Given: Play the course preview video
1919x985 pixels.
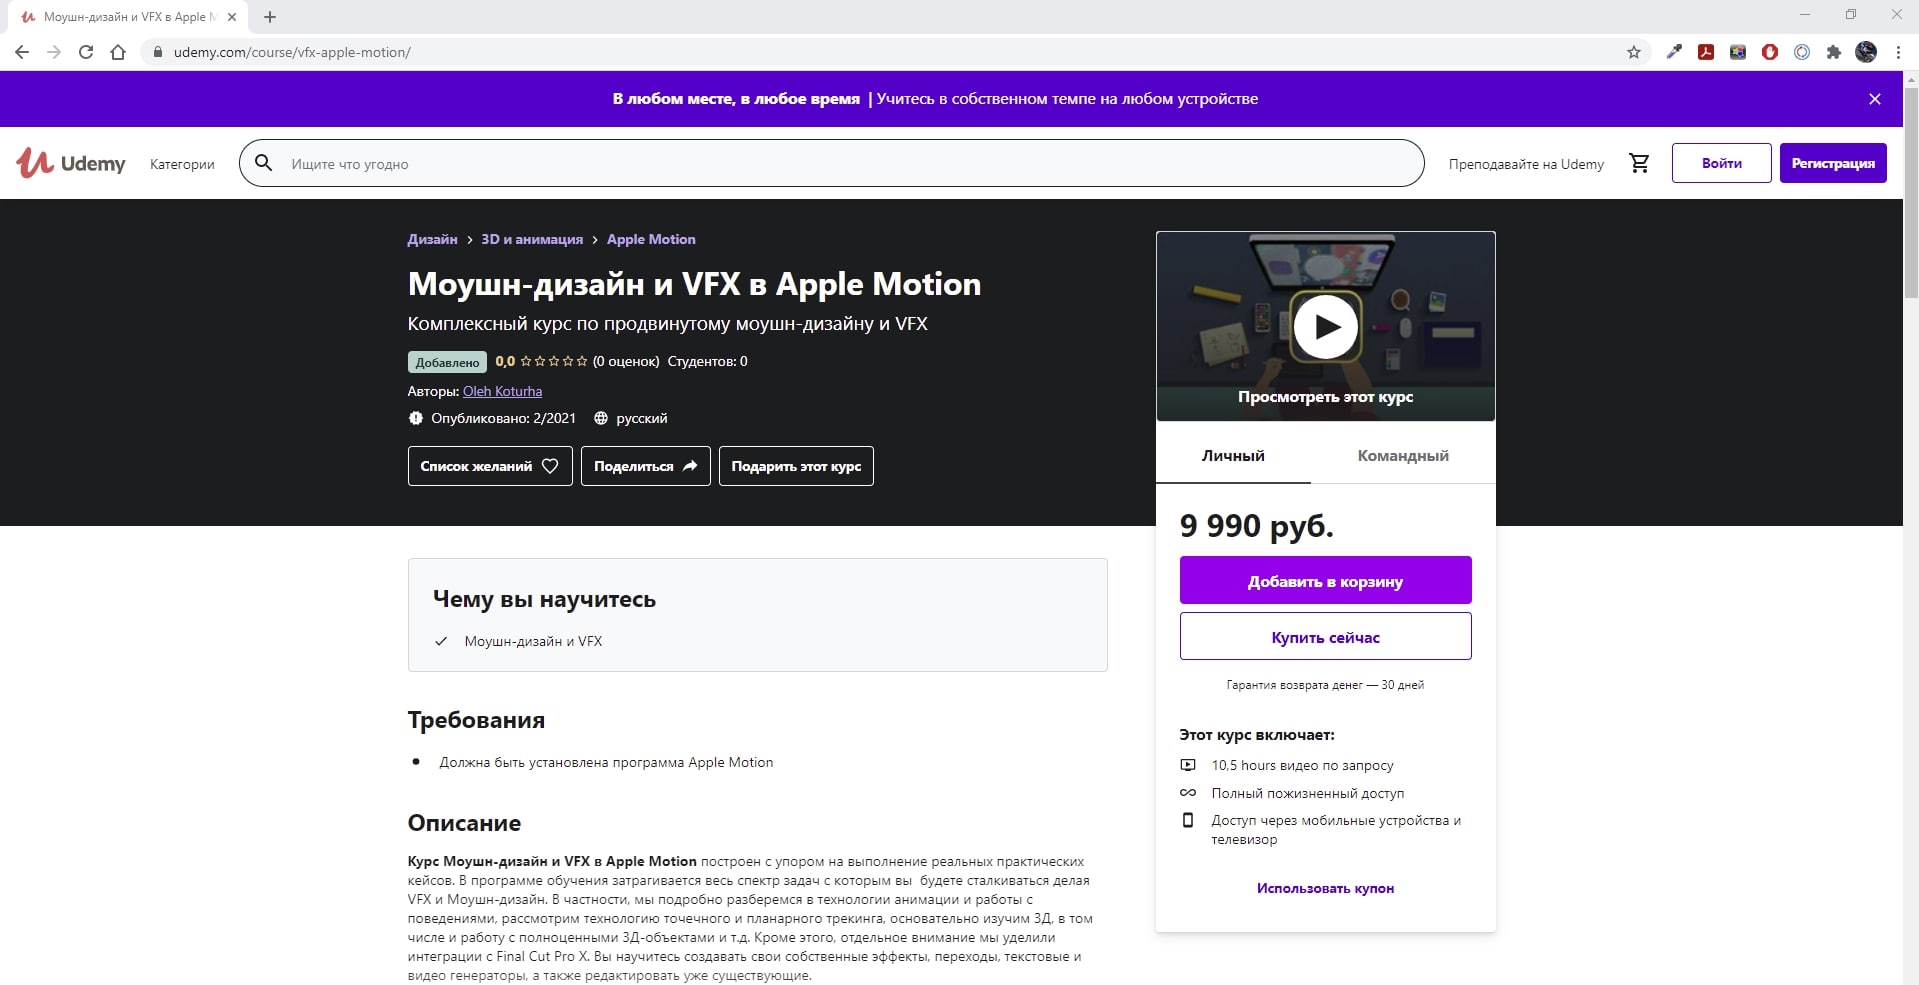Looking at the screenshot, I should [x=1325, y=326].
